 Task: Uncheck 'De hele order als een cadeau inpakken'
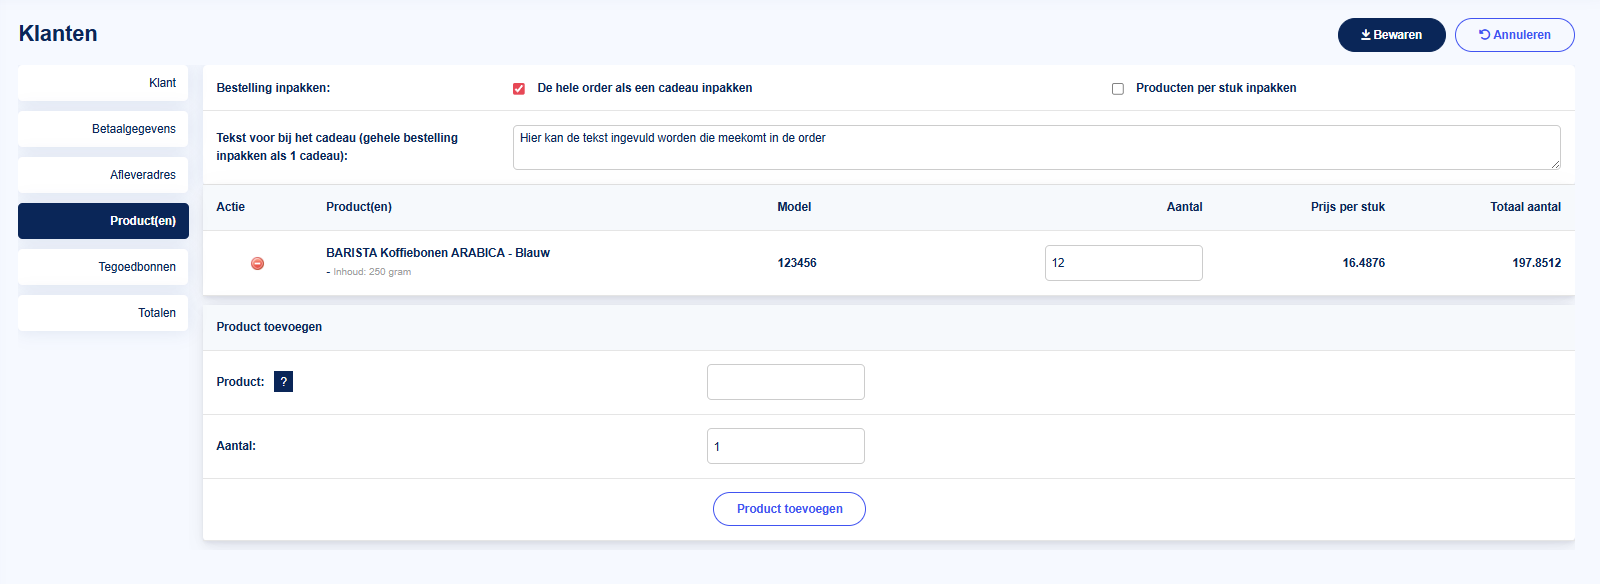tap(519, 89)
